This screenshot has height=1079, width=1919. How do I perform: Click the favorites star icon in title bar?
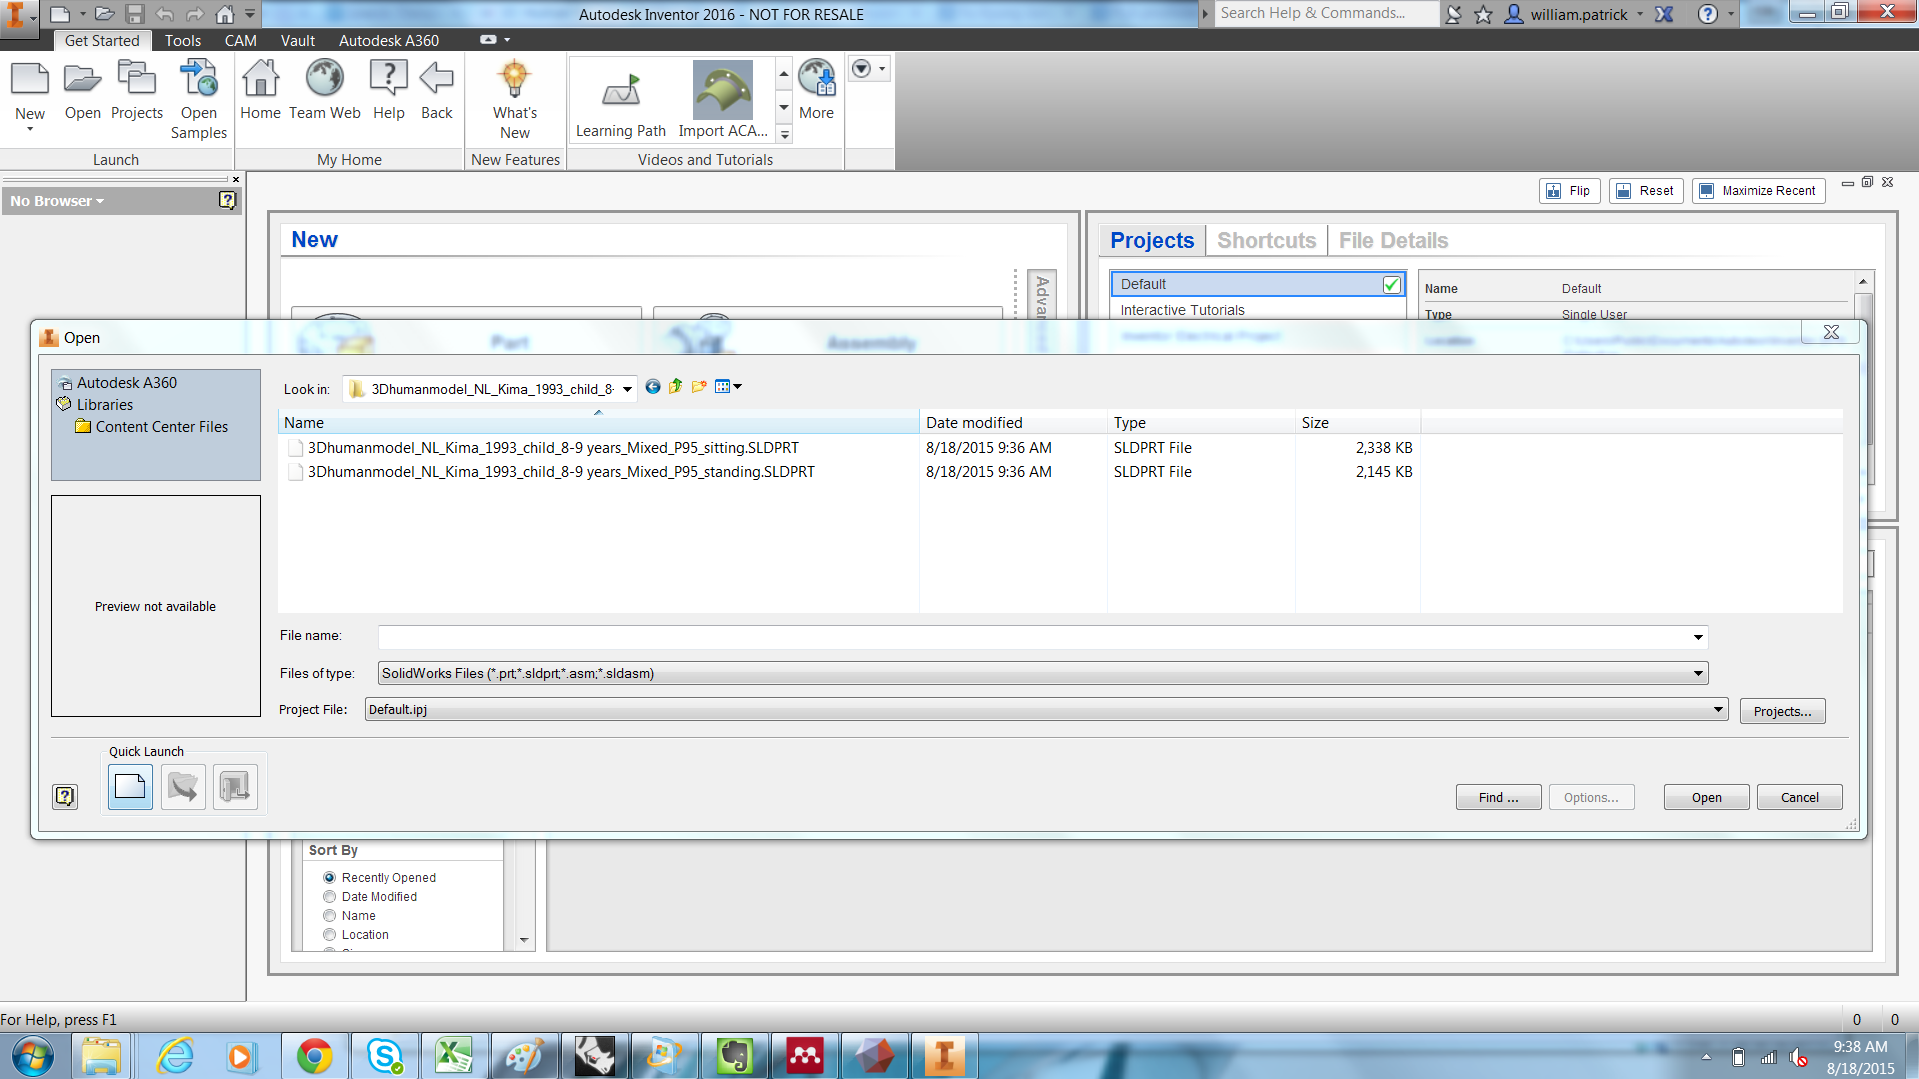(x=1483, y=14)
